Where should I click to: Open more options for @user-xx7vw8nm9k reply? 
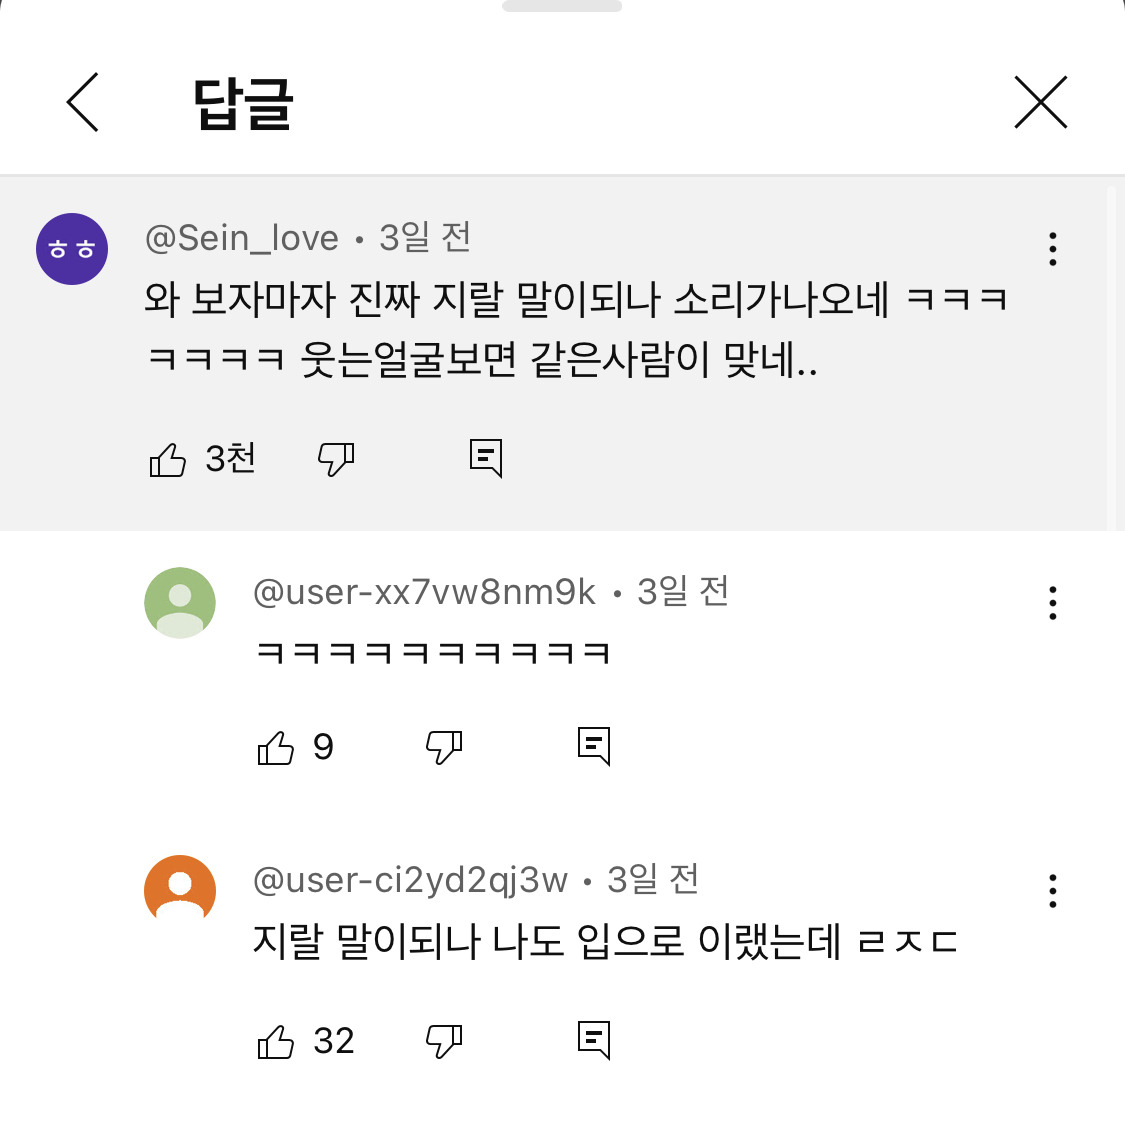(x=1052, y=603)
